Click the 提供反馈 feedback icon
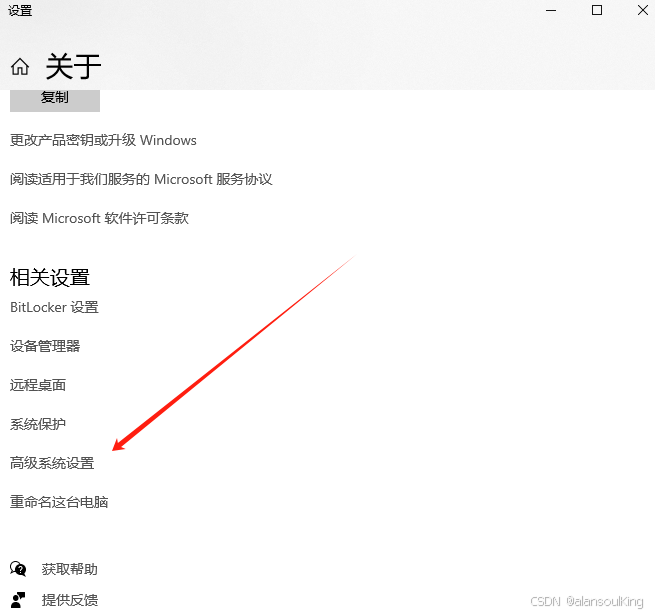This screenshot has height=615, width=655. (x=18, y=600)
